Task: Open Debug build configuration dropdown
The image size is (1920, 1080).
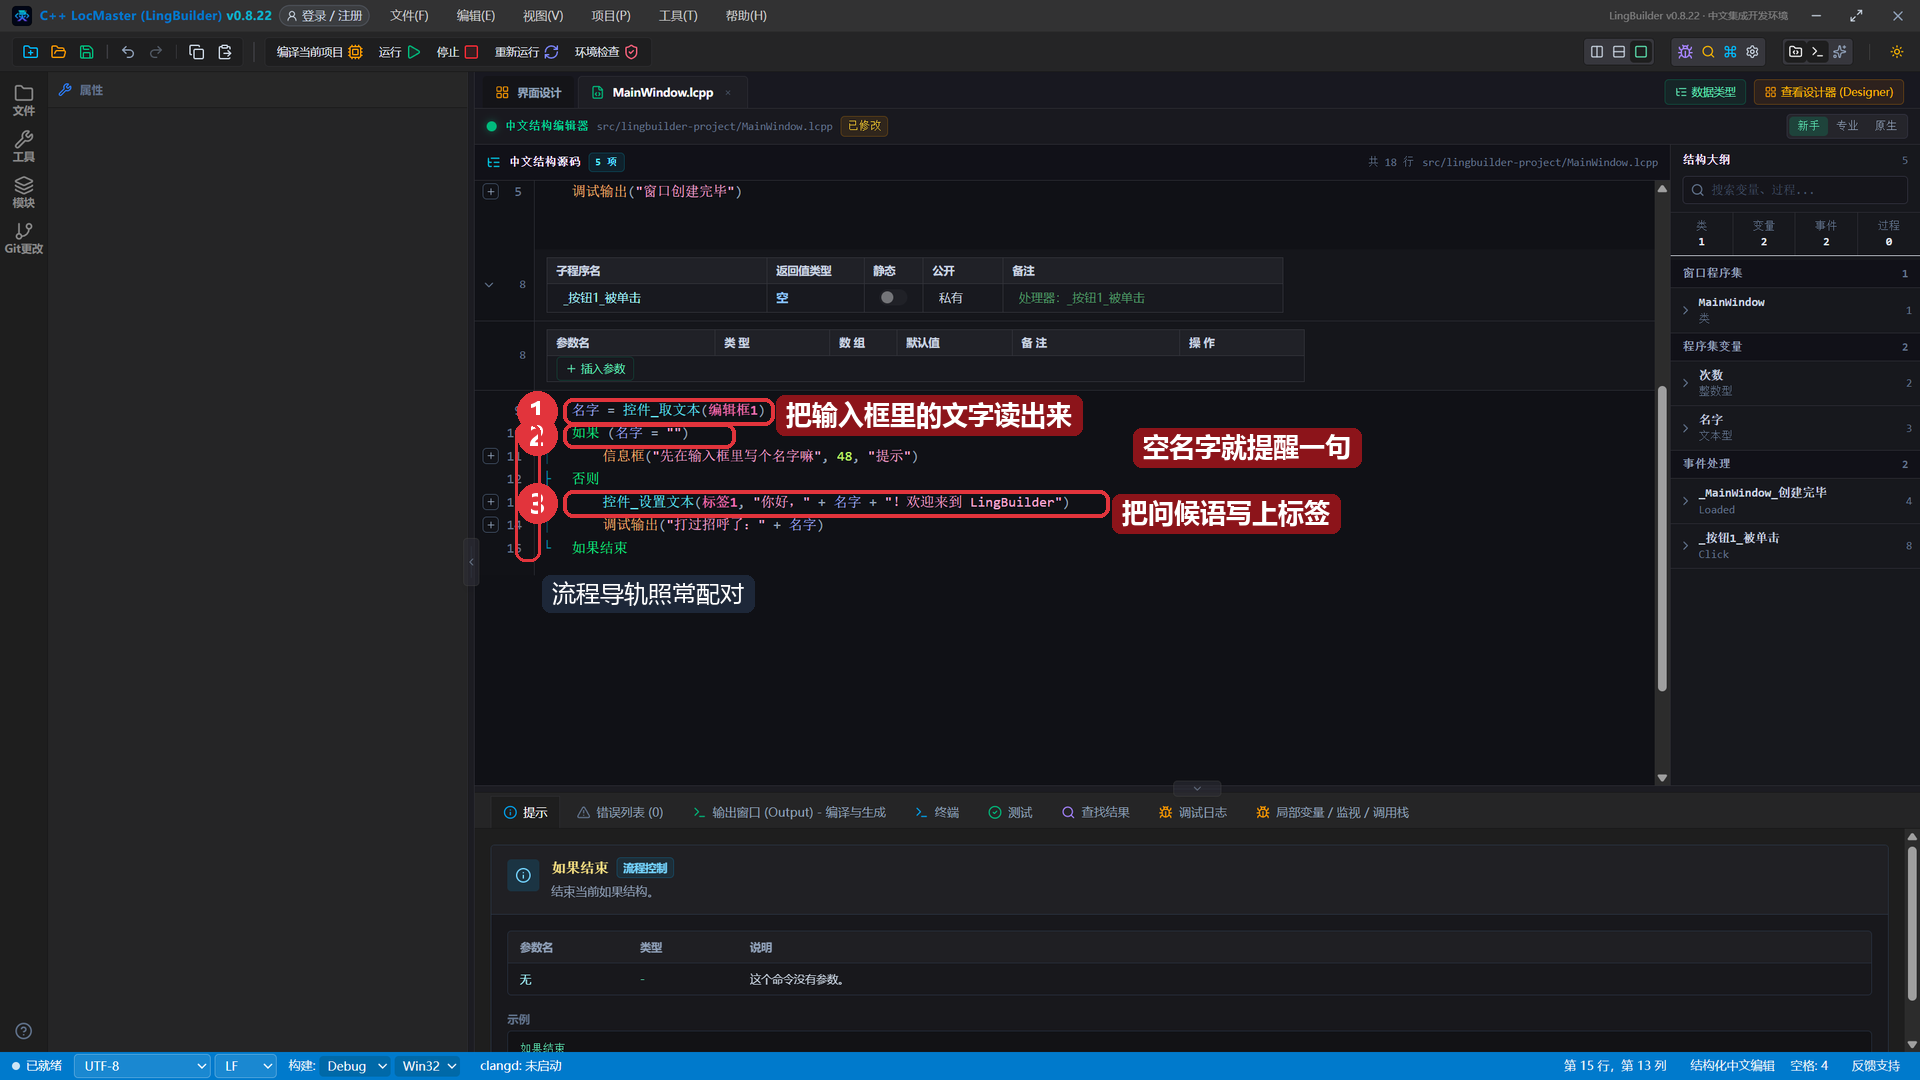Action: pos(356,1066)
